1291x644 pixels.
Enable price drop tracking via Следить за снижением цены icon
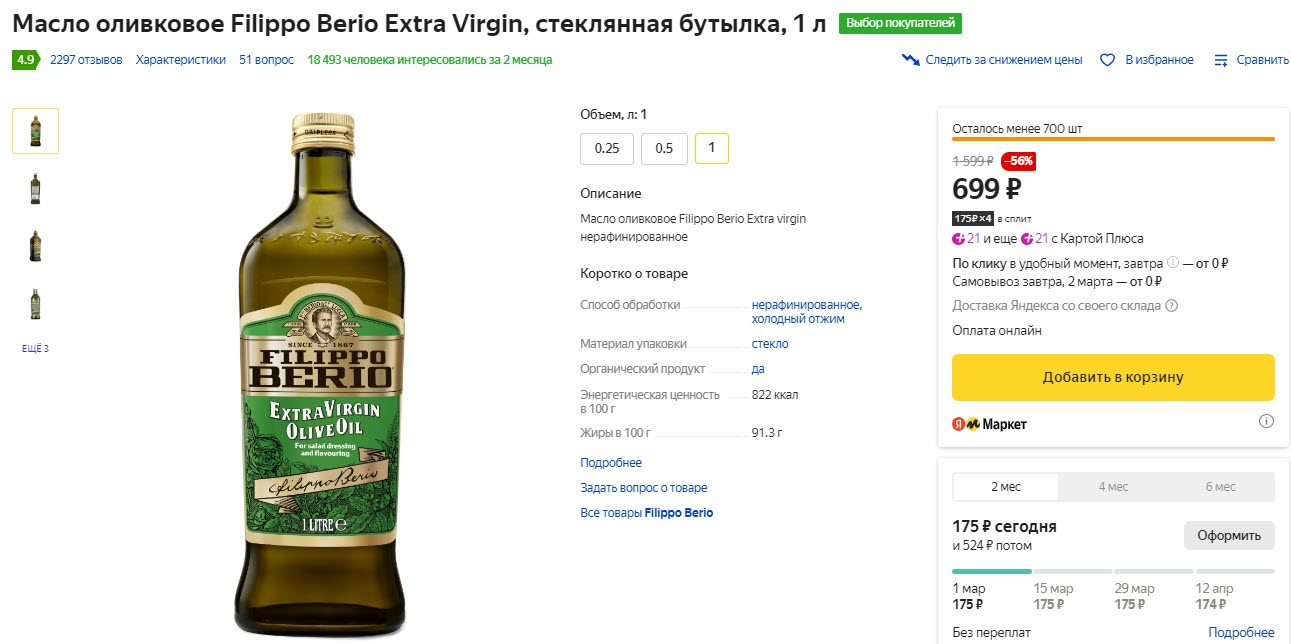[911, 59]
